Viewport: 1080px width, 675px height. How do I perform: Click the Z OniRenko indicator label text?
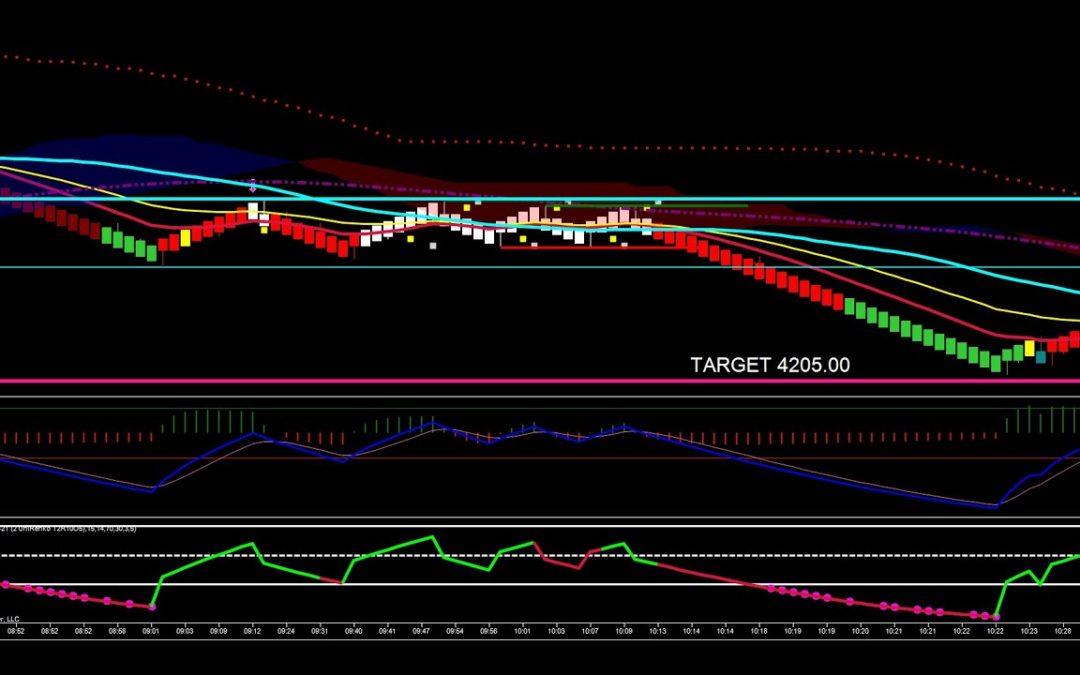(x=70, y=528)
